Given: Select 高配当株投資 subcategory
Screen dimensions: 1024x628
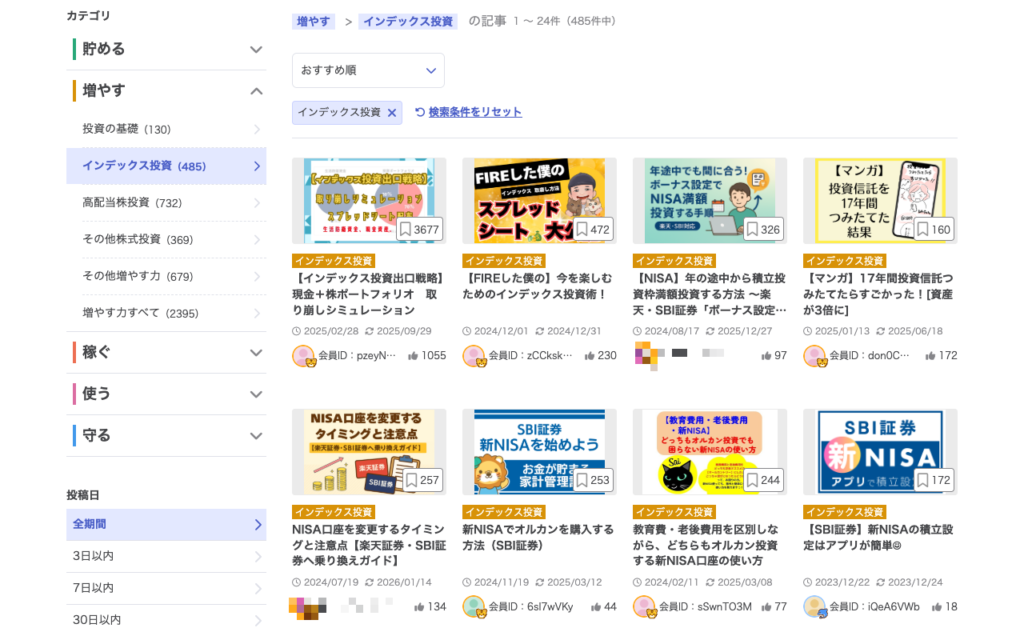Looking at the screenshot, I should (167, 203).
